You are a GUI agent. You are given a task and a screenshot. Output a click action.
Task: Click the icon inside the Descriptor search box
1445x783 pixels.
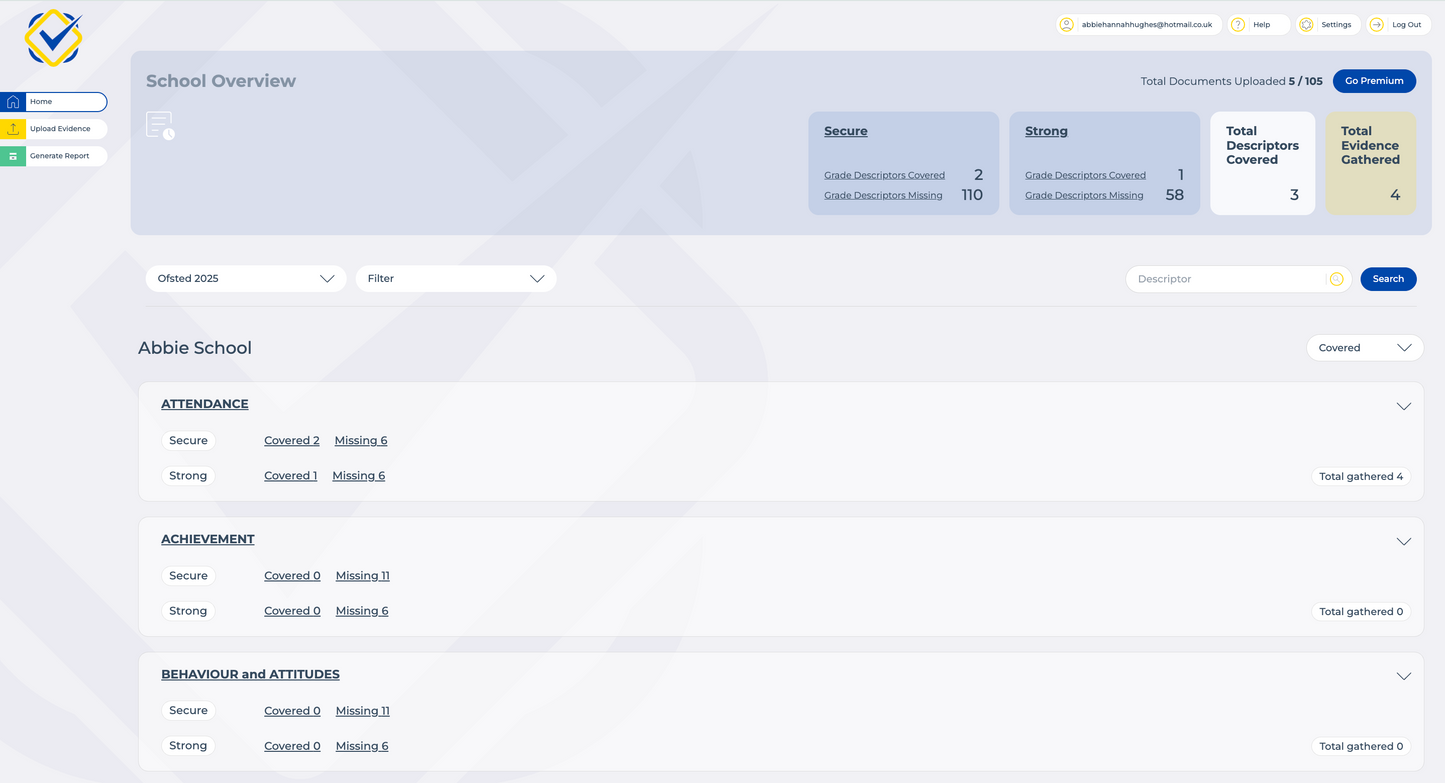pos(1337,279)
